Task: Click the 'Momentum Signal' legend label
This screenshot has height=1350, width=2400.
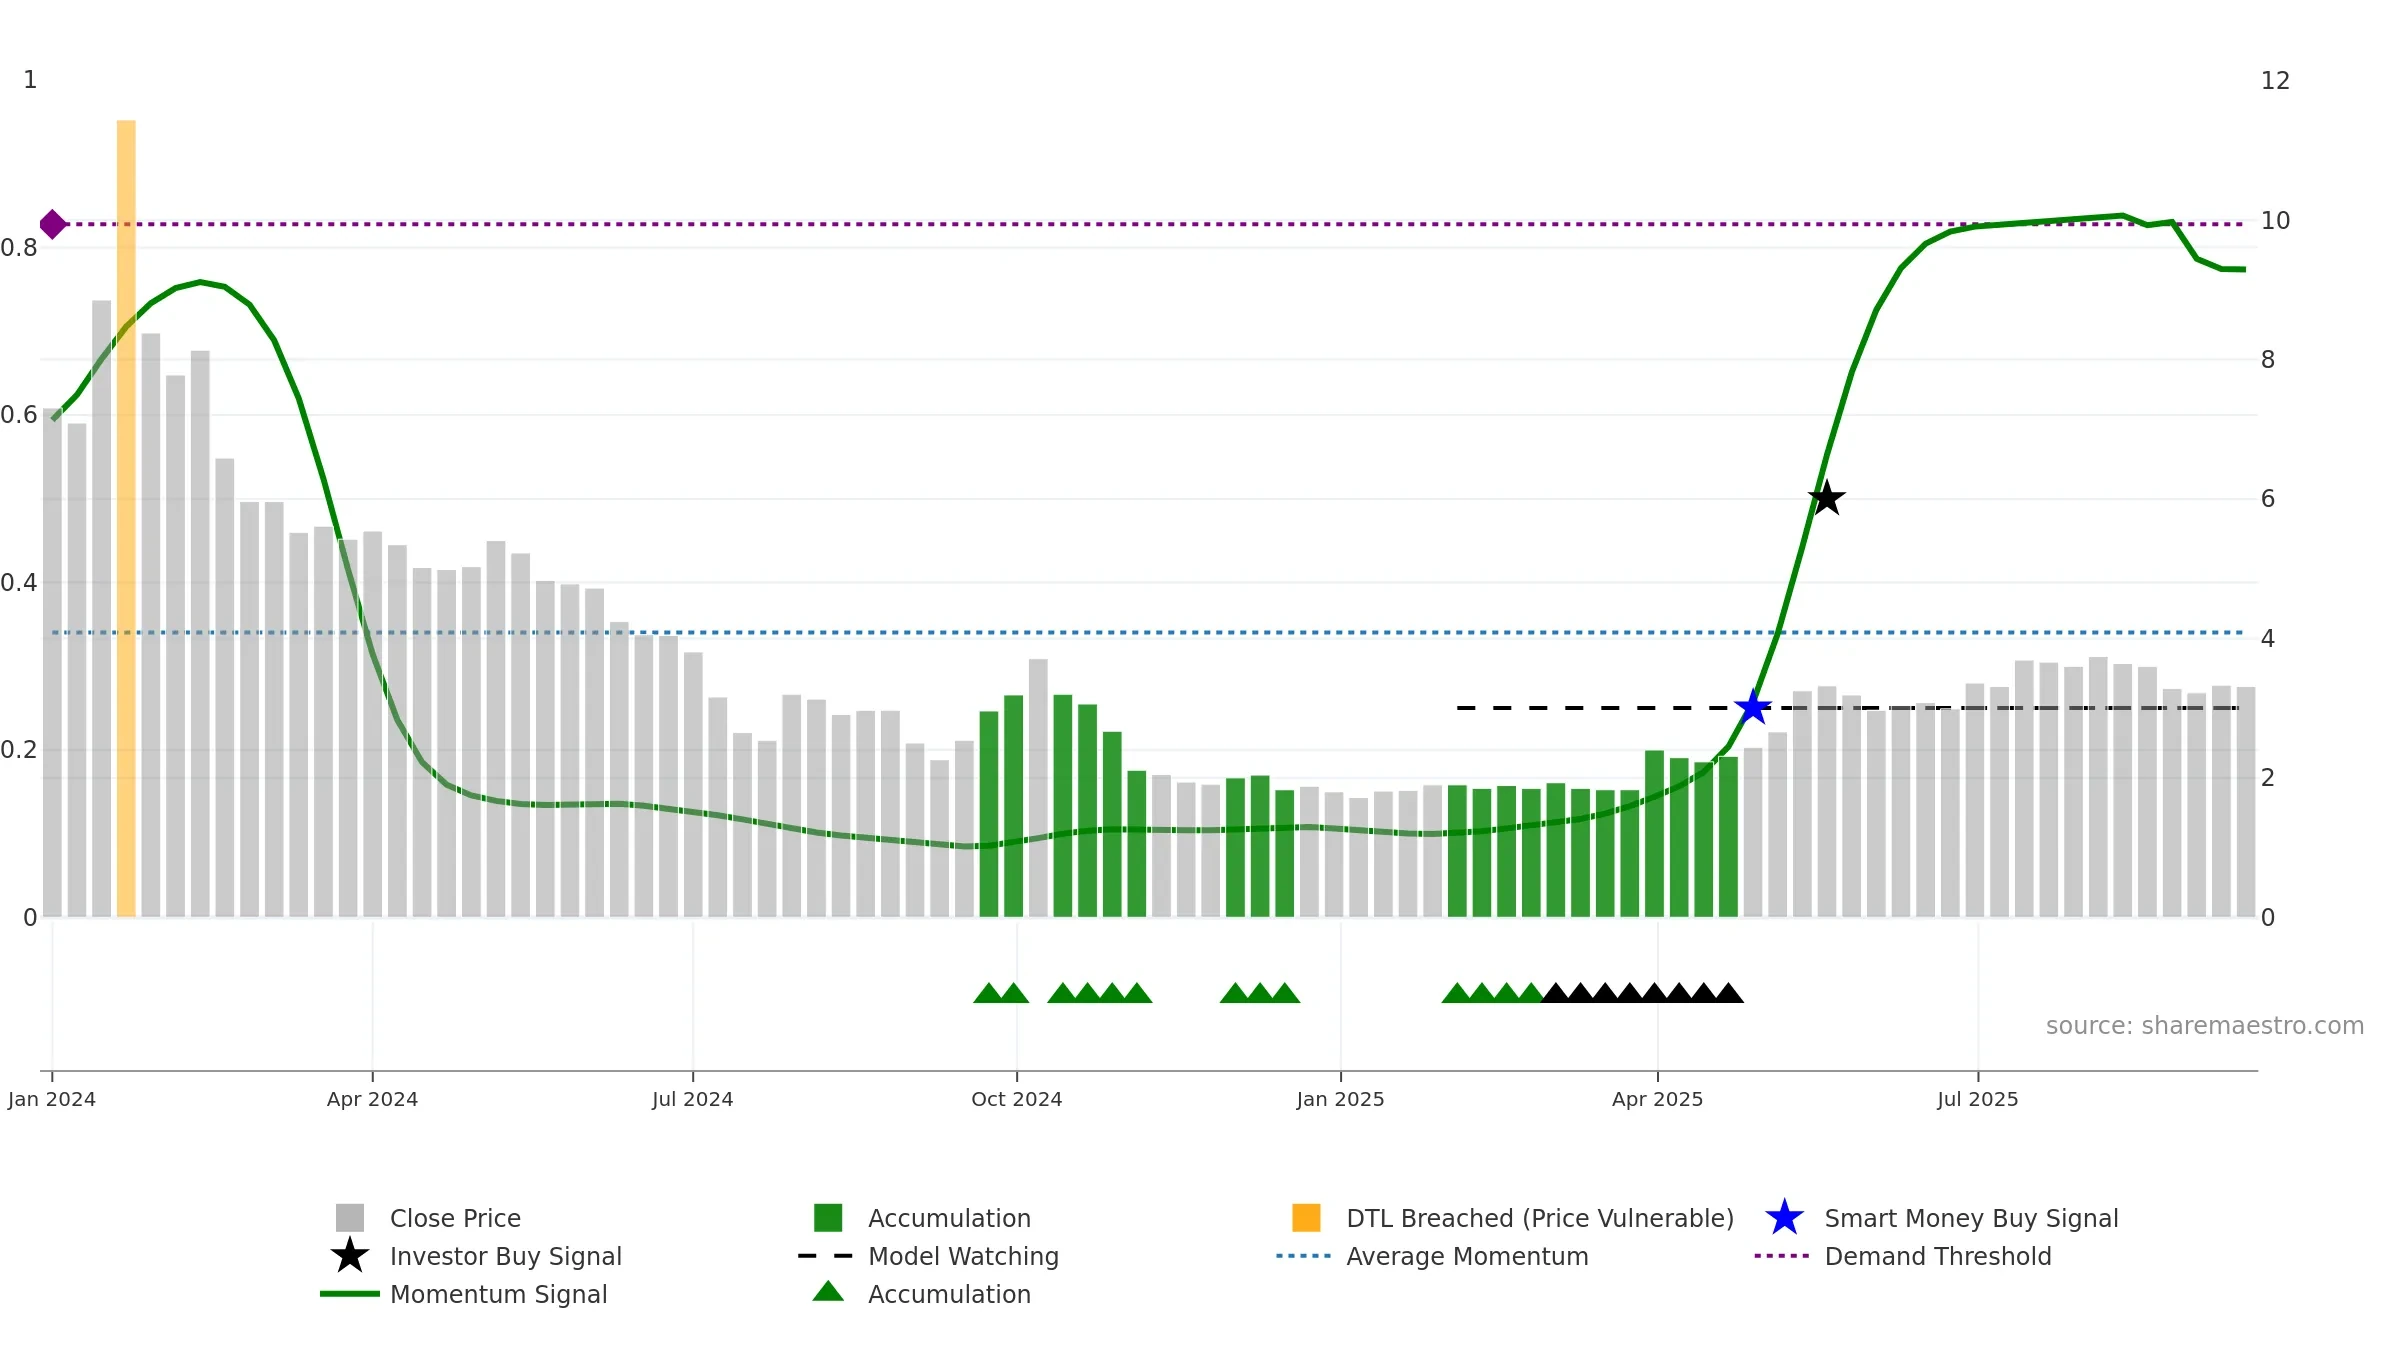Action: (x=499, y=1294)
